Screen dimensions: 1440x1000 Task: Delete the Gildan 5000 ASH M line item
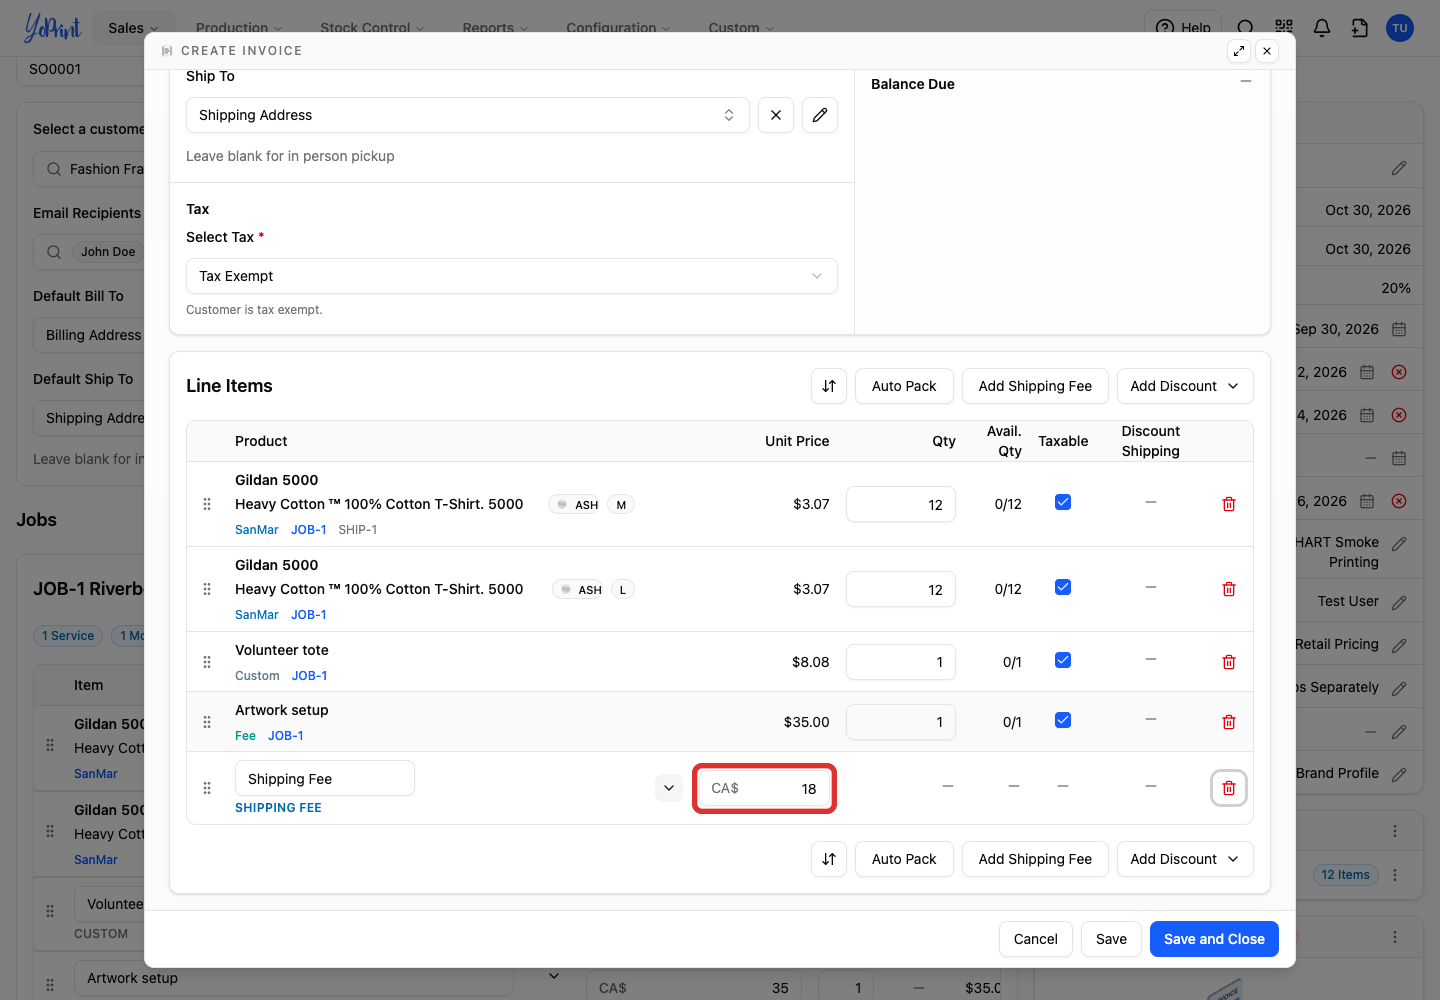[1229, 504]
